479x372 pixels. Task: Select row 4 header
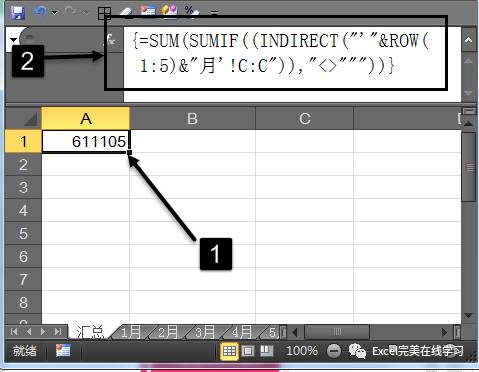23,210
